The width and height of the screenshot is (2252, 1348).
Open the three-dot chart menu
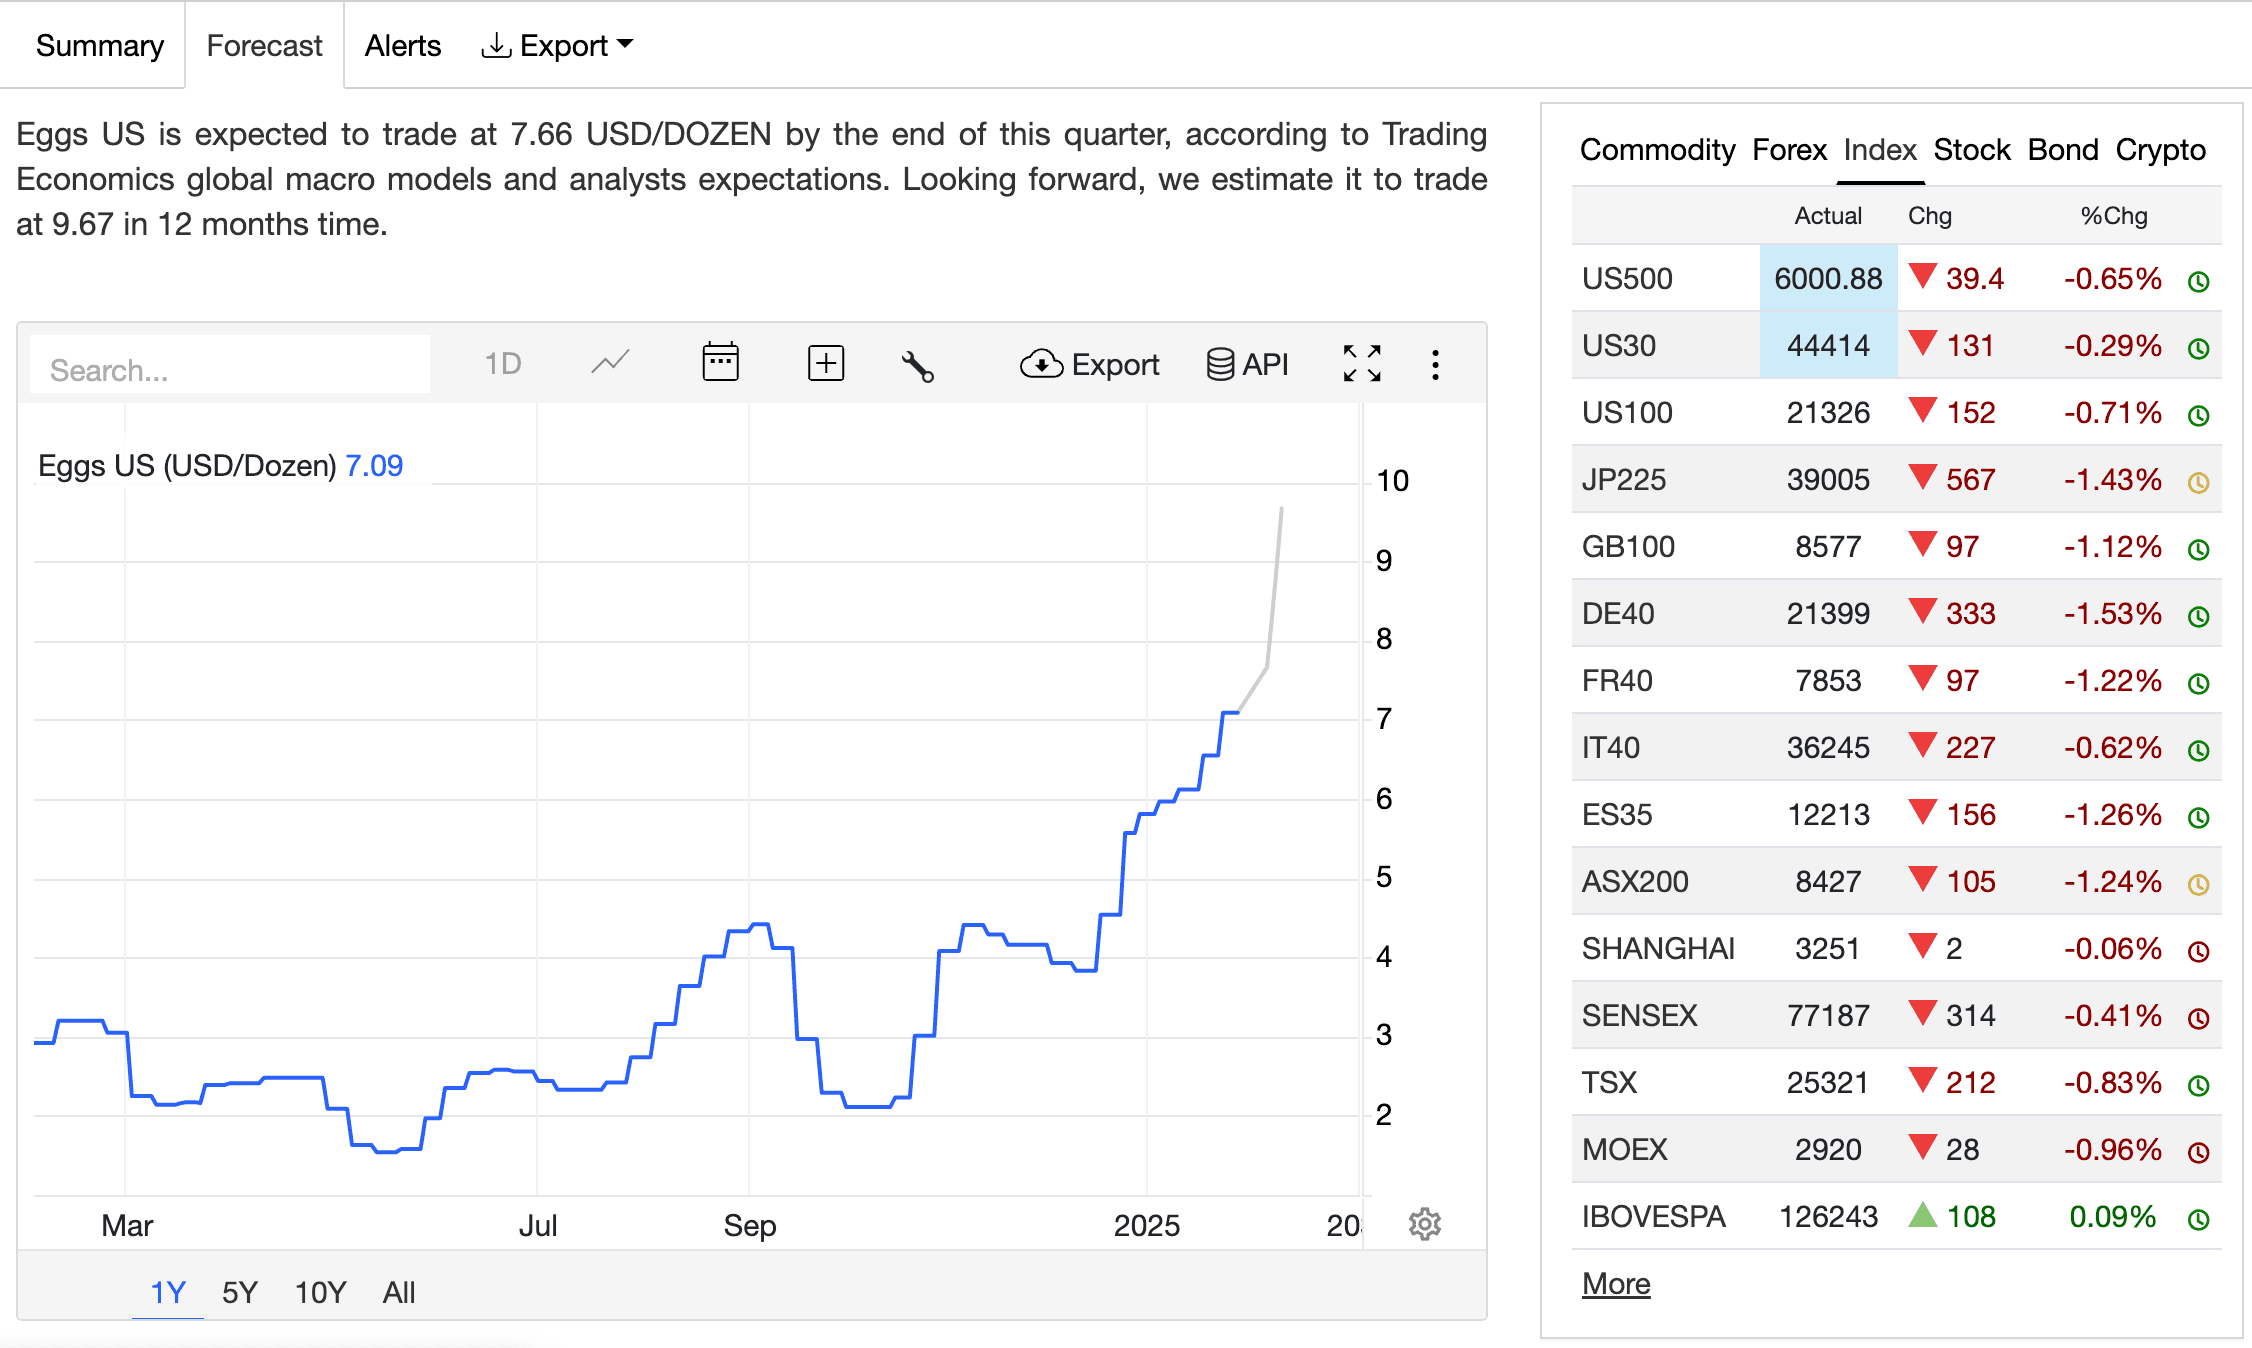pyautogui.click(x=1436, y=364)
